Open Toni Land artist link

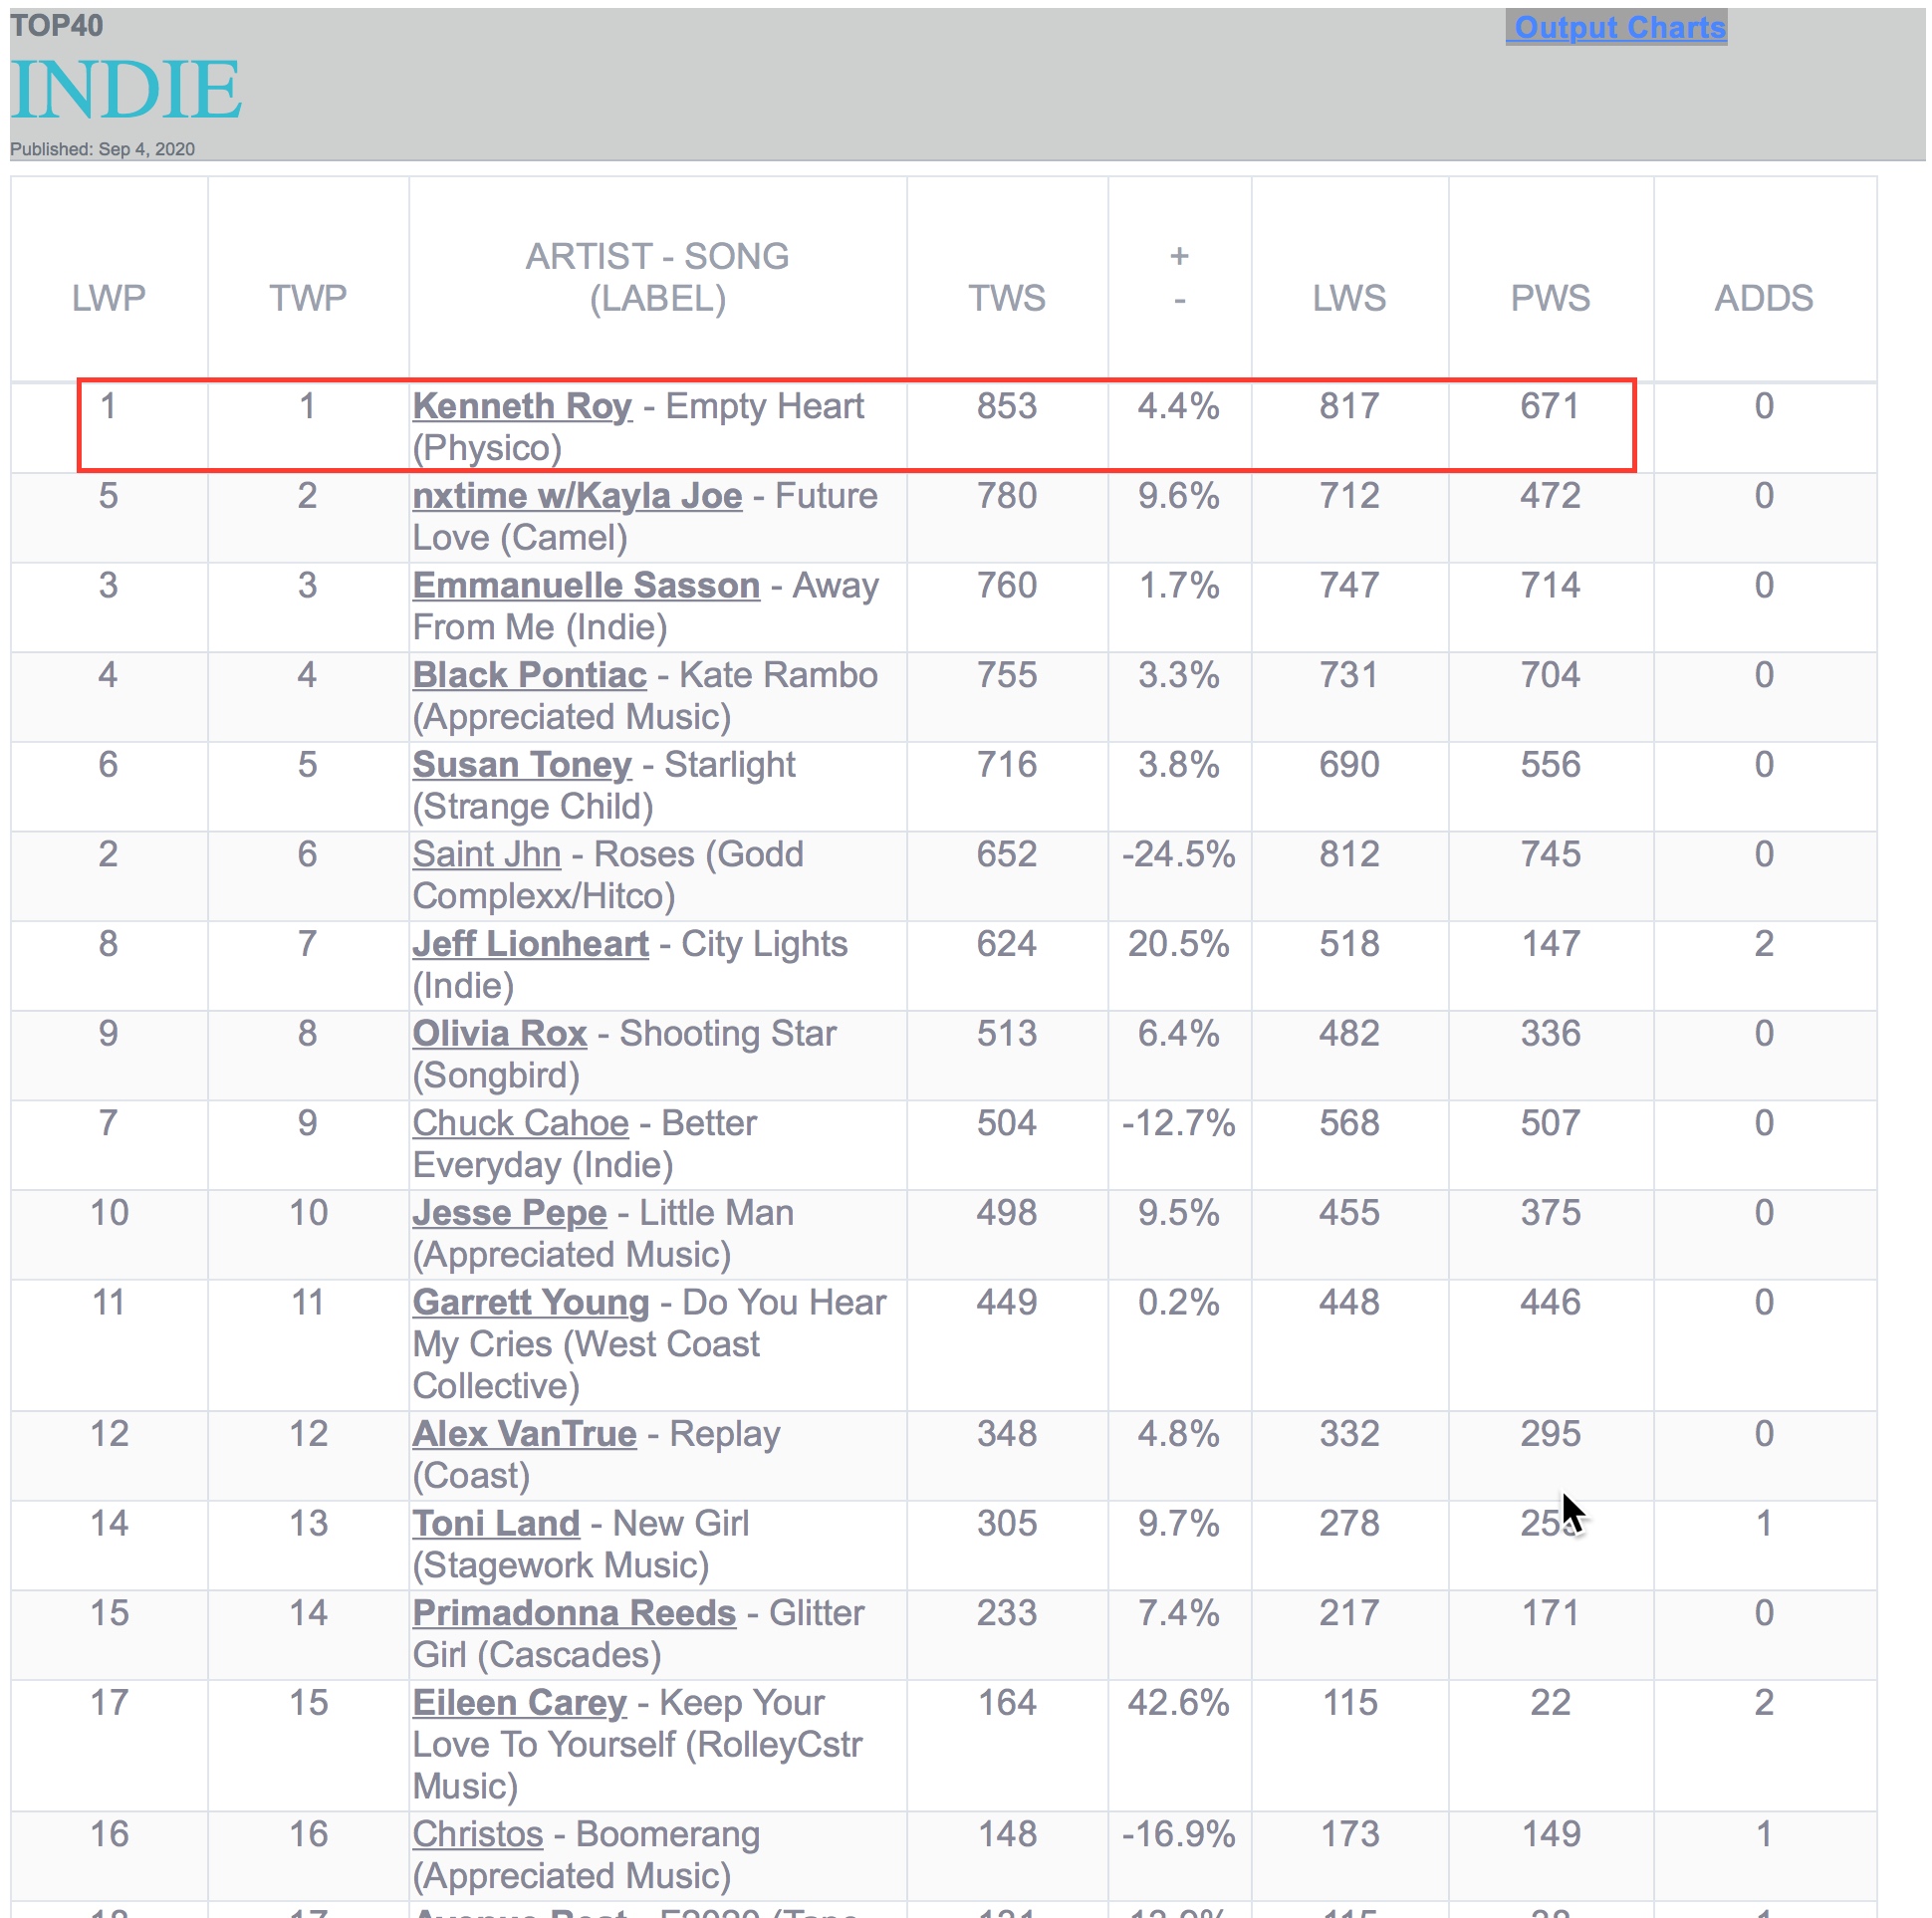(496, 1524)
